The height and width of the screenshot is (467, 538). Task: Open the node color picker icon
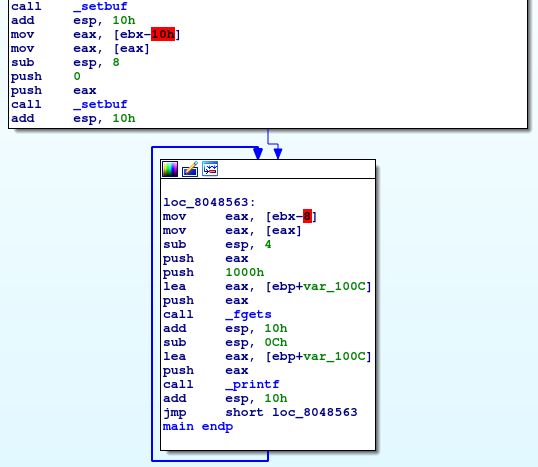(x=170, y=169)
